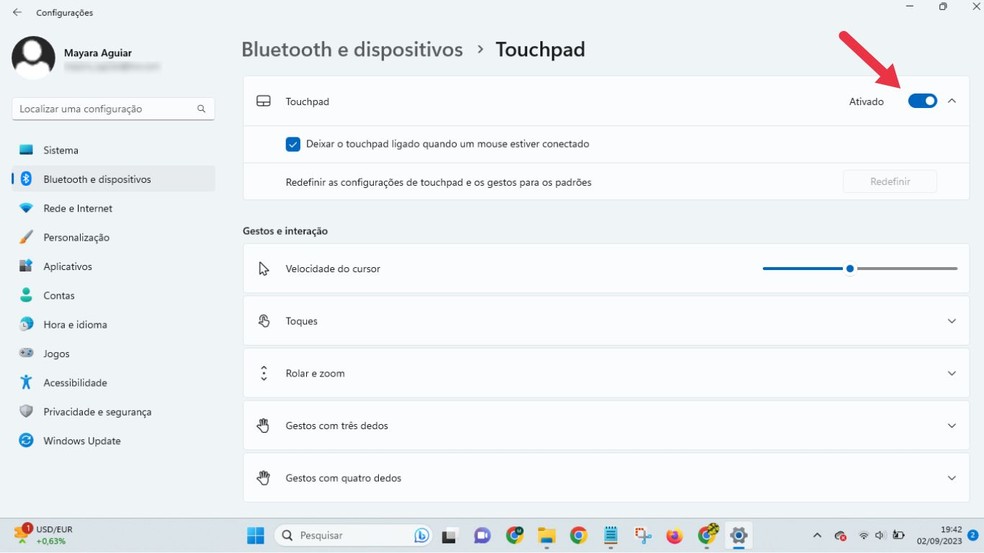Go to Aplicativos settings

(x=114, y=266)
